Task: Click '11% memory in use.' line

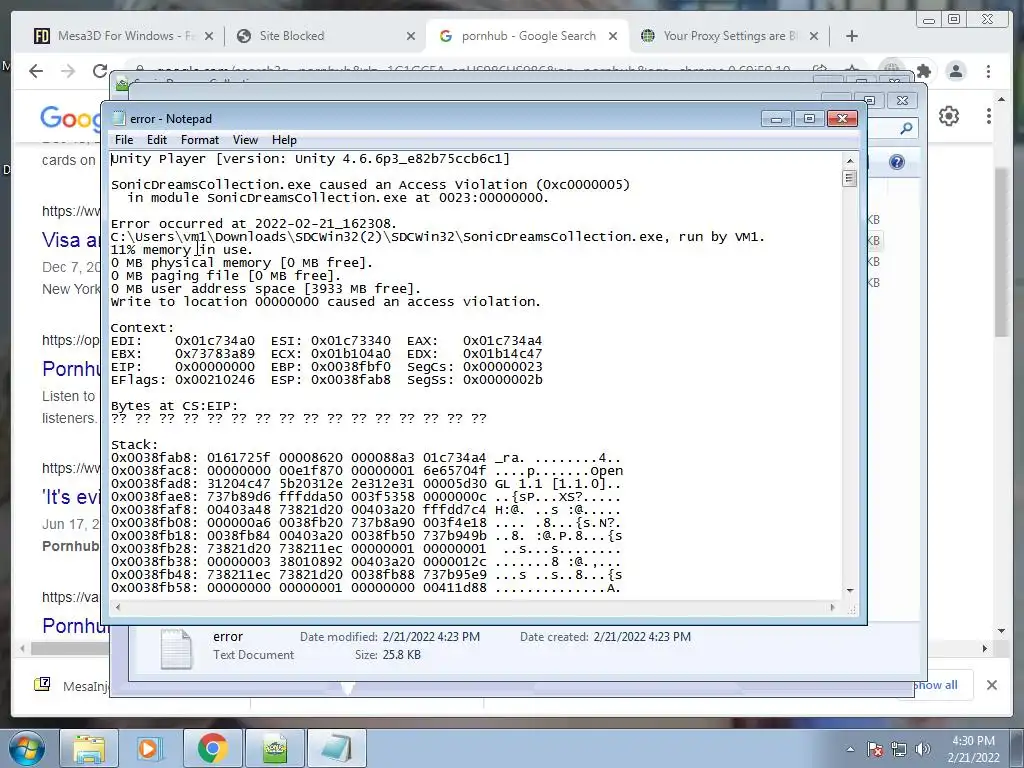Action: click(182, 249)
